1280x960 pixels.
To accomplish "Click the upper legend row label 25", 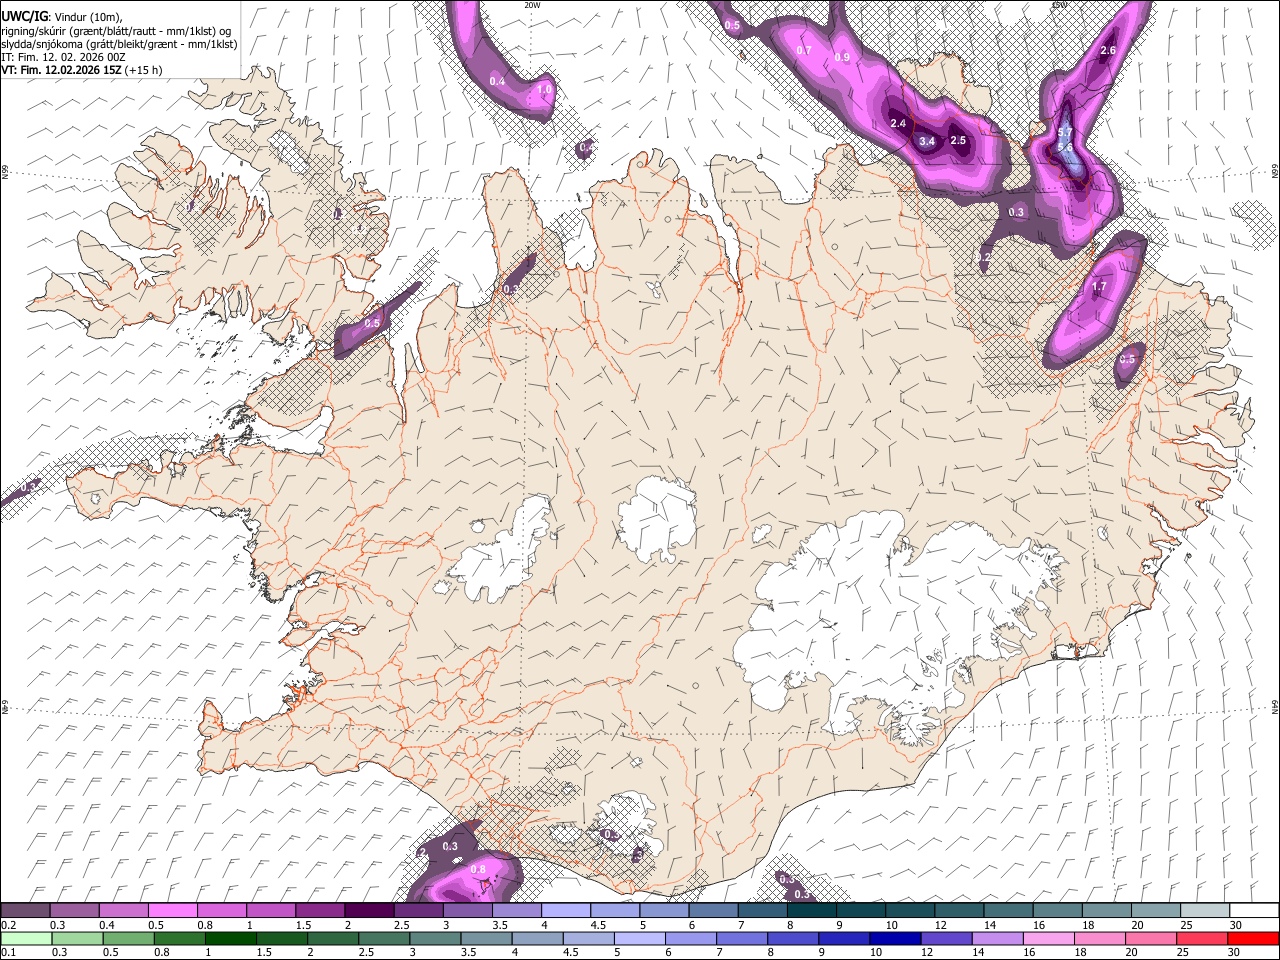I will pos(1187,925).
